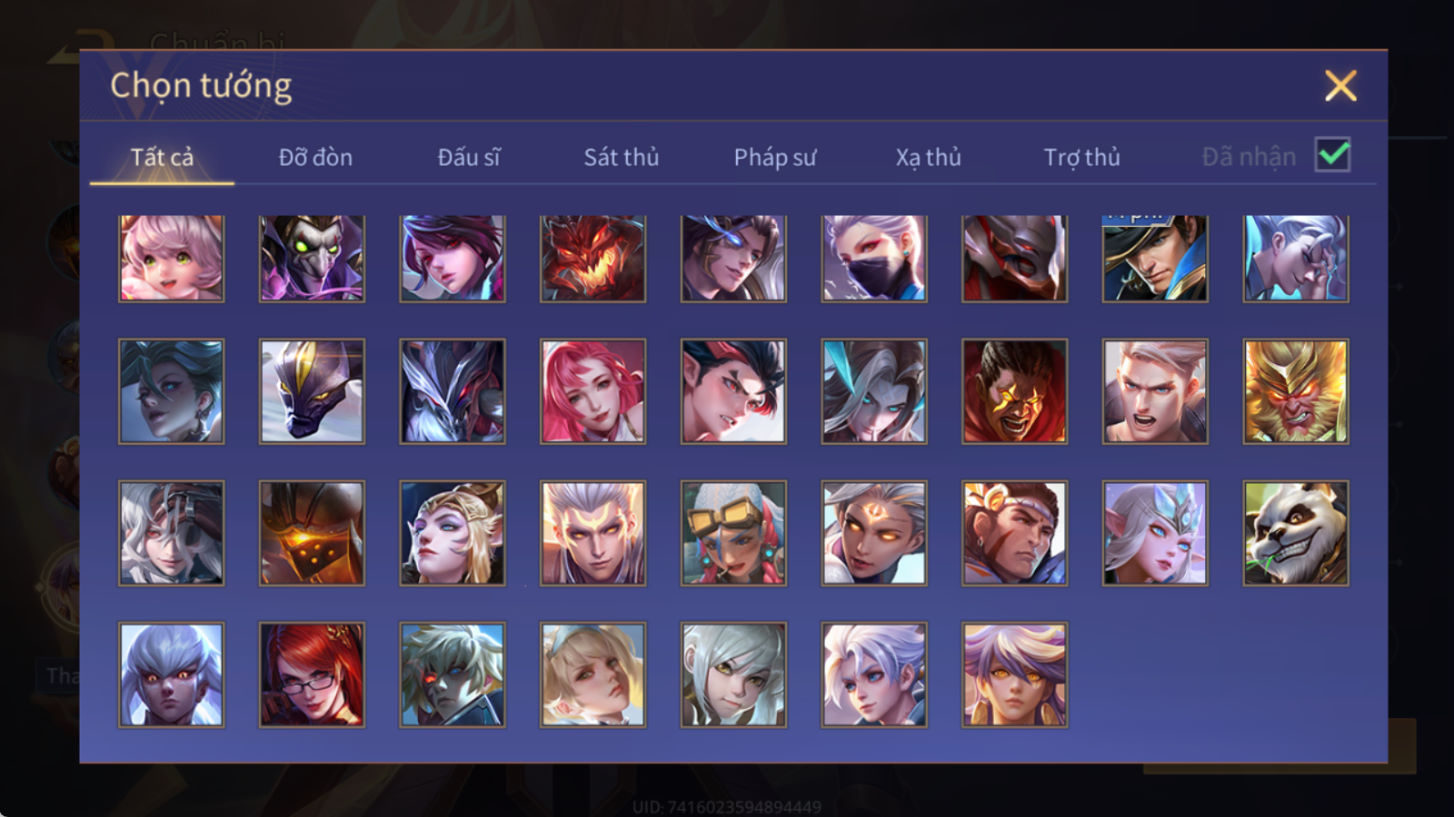Choose the red-haired hero wearing glasses
The image size is (1454, 817).
[312, 675]
